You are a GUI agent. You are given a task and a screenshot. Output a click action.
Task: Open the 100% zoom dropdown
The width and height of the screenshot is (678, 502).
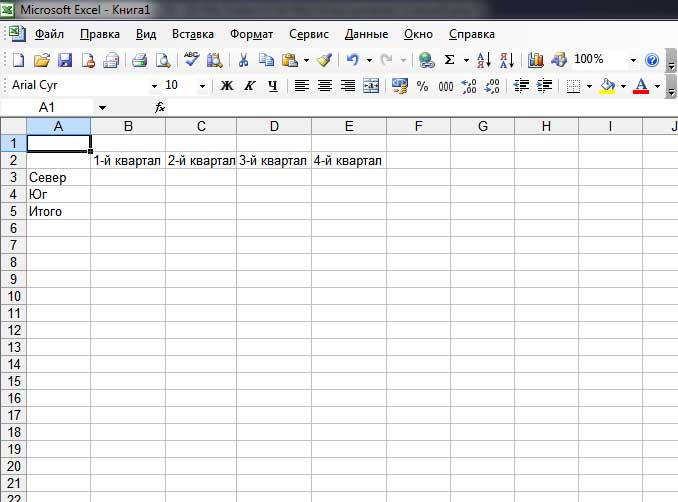pyautogui.click(x=632, y=60)
